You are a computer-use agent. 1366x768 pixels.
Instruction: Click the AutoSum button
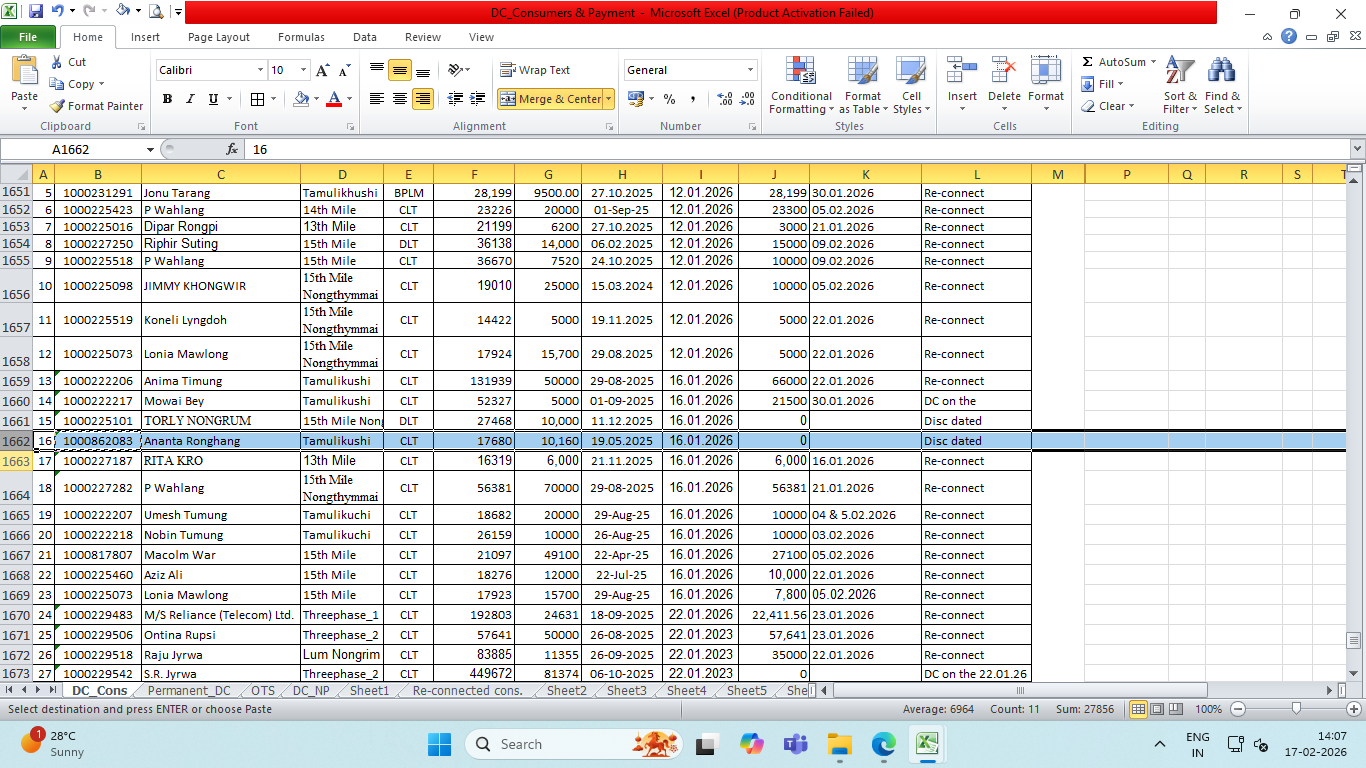tap(1112, 62)
